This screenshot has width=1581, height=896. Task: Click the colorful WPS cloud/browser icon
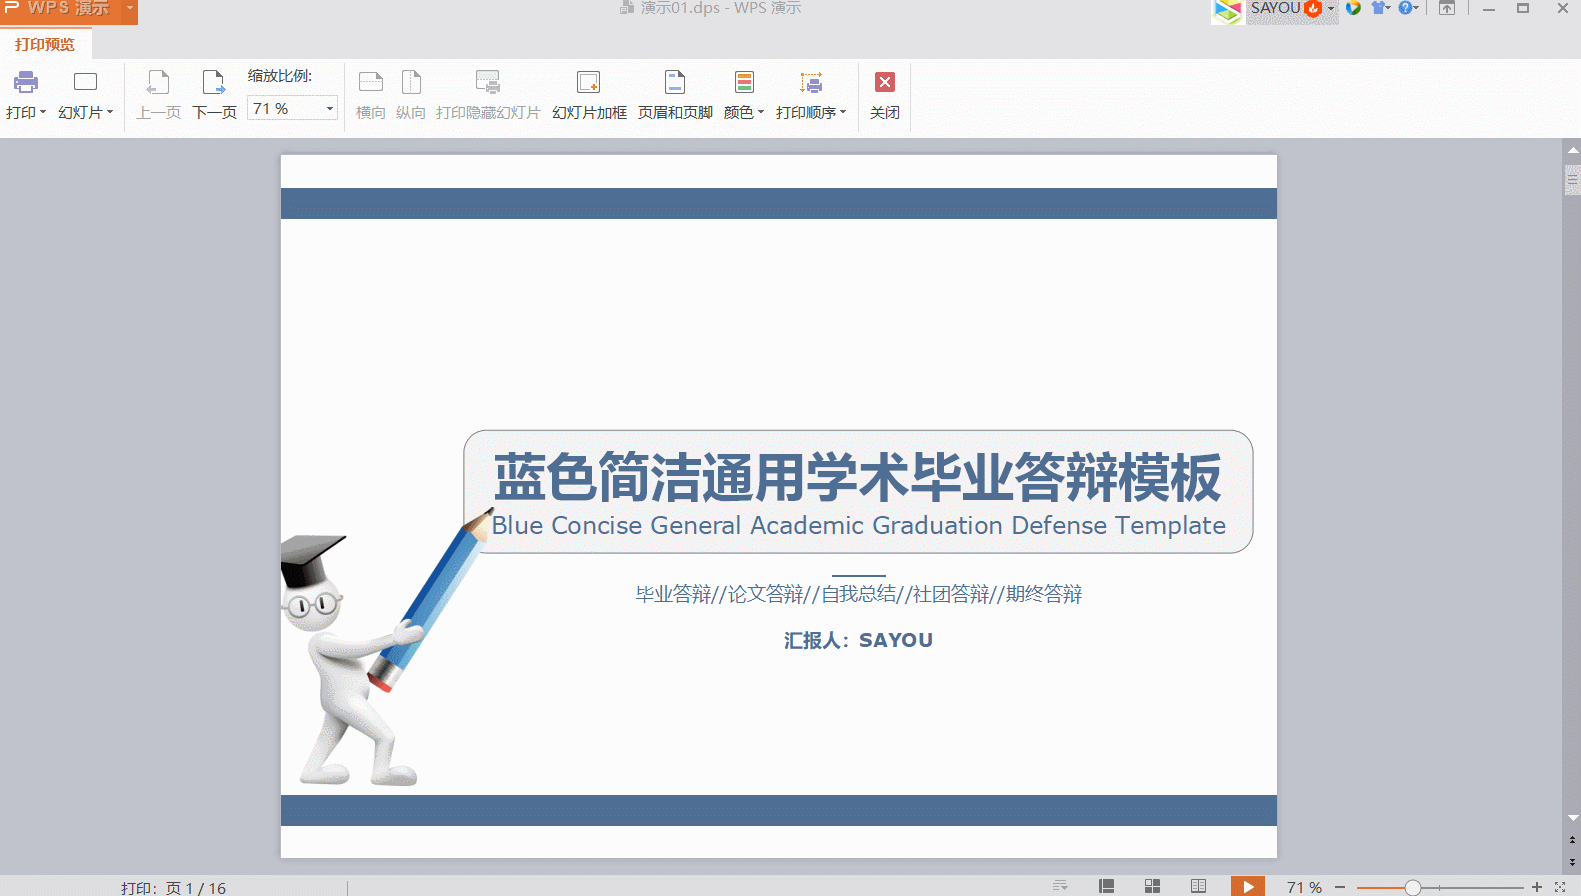pyautogui.click(x=1353, y=8)
